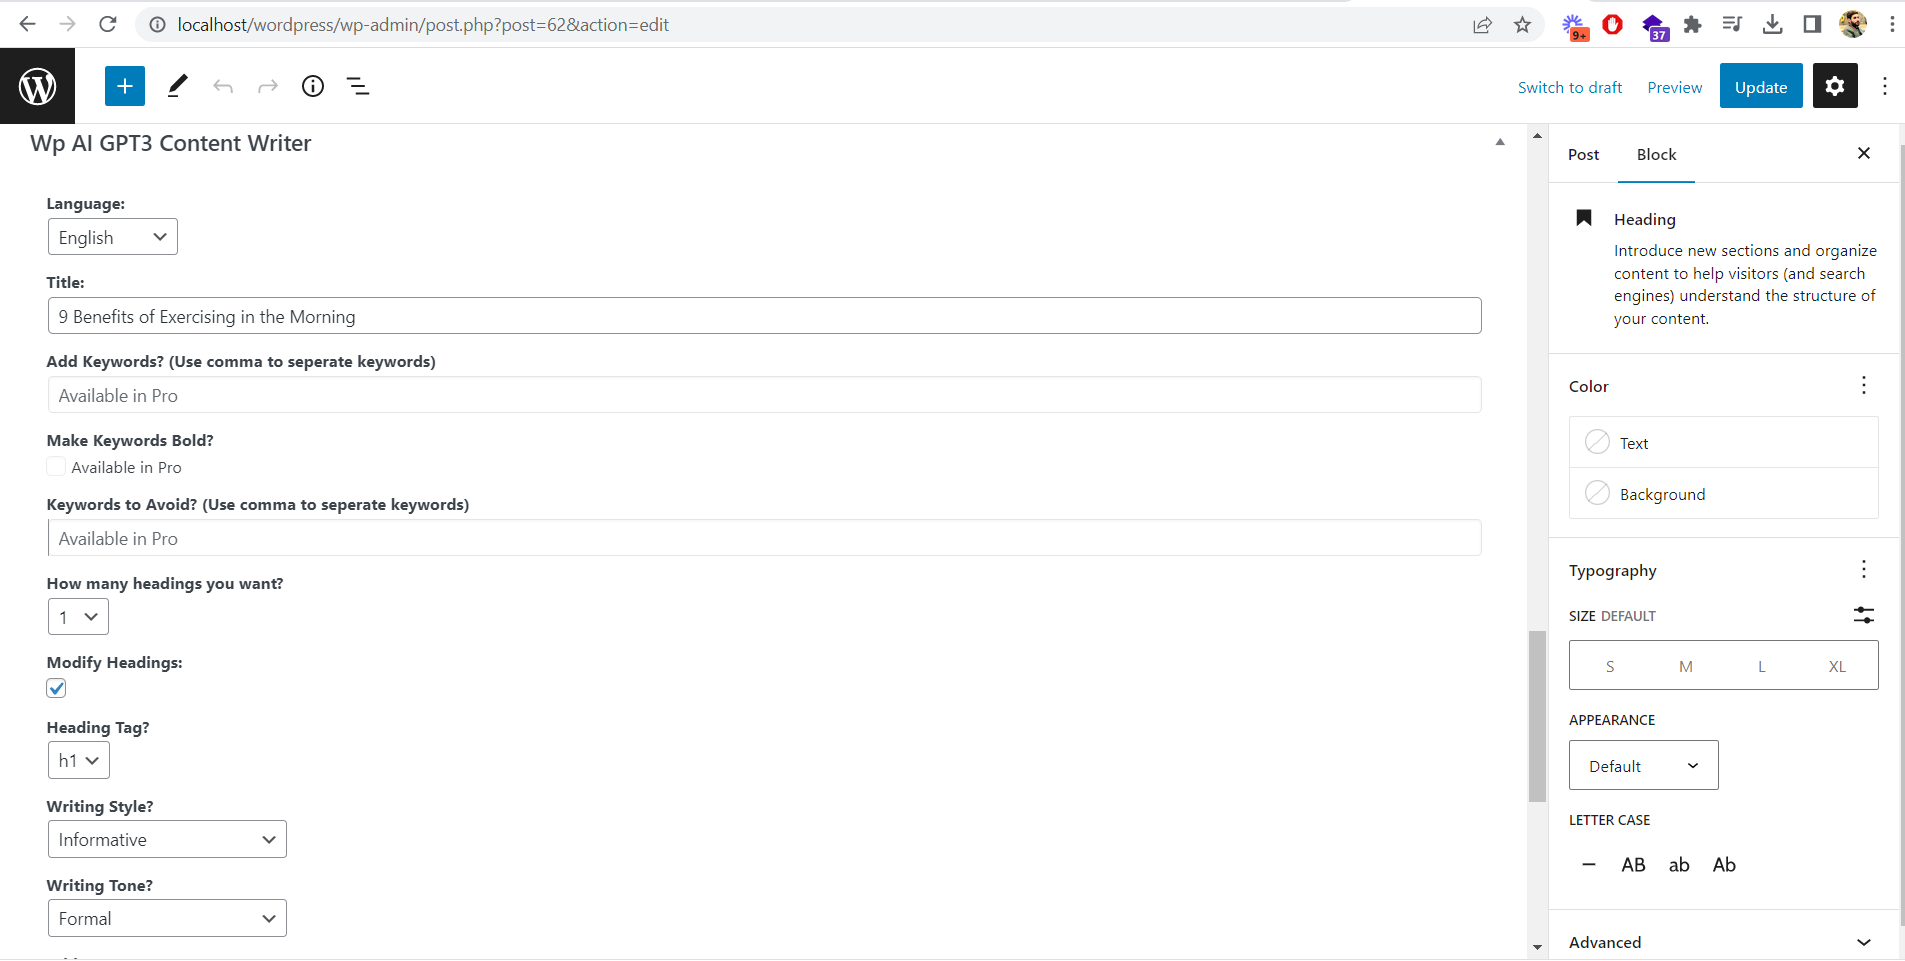The height and width of the screenshot is (961, 1905).
Task: Set custom font size sliders icon
Action: (x=1864, y=615)
